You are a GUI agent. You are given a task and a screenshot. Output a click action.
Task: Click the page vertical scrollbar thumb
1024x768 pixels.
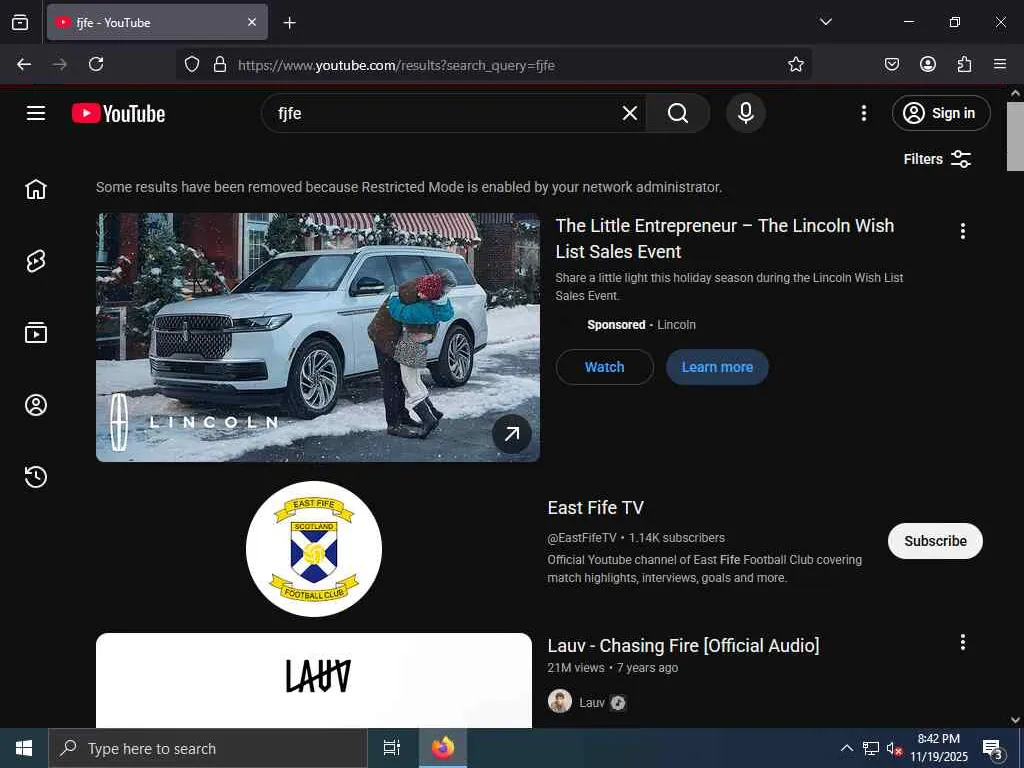coord(1015,136)
